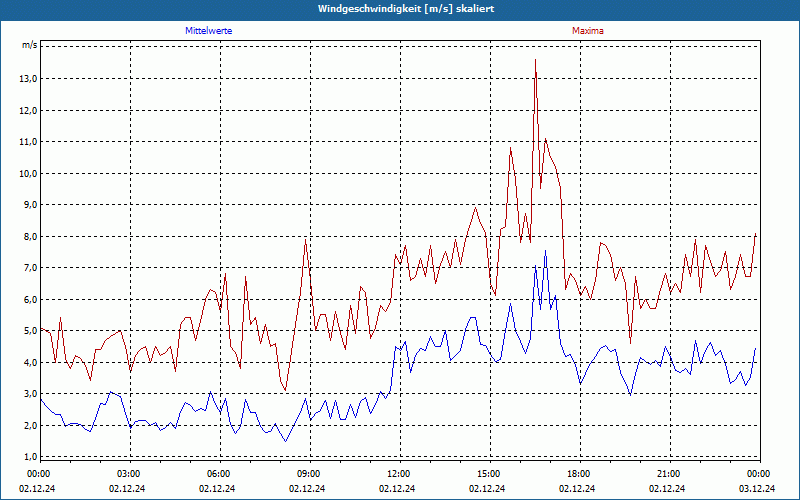Viewport: 800px width, 500px height.
Task: Select the blue "Mittelwerte" legend label
Action: pyautogui.click(x=209, y=31)
